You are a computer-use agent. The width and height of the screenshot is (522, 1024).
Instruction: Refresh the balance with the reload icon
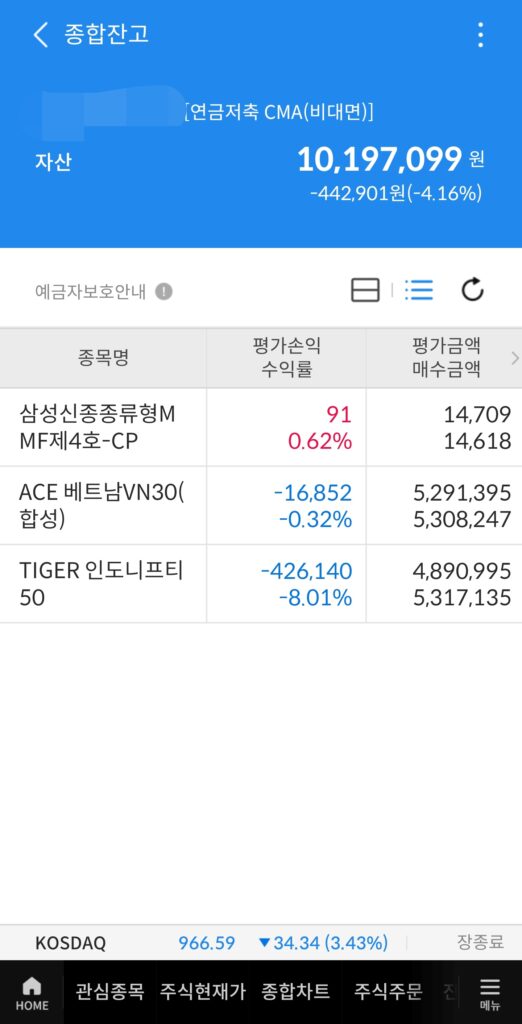pos(472,290)
